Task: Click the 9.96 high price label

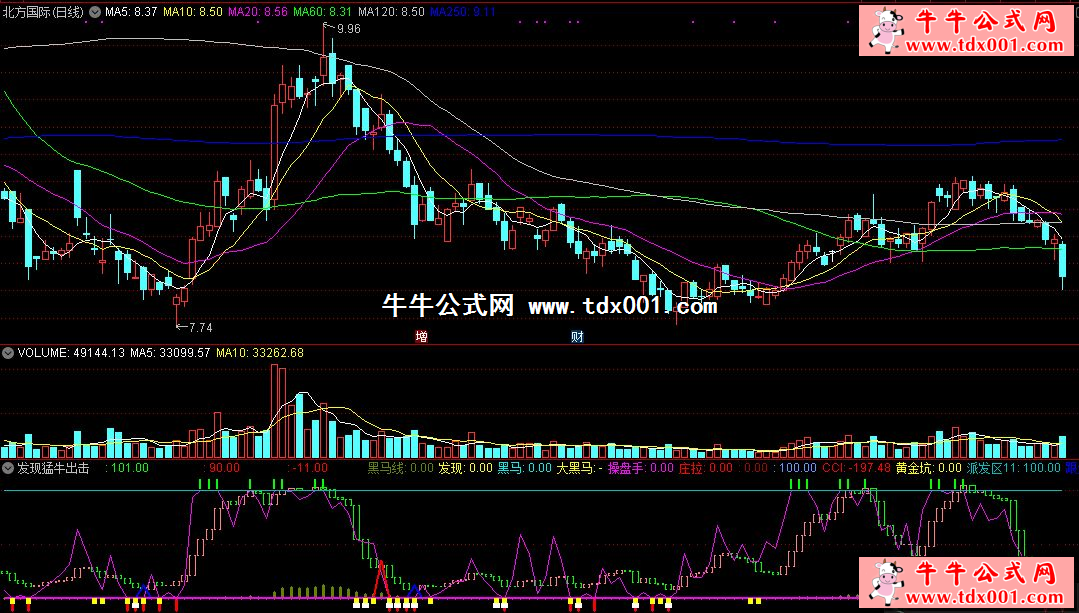Action: point(348,28)
